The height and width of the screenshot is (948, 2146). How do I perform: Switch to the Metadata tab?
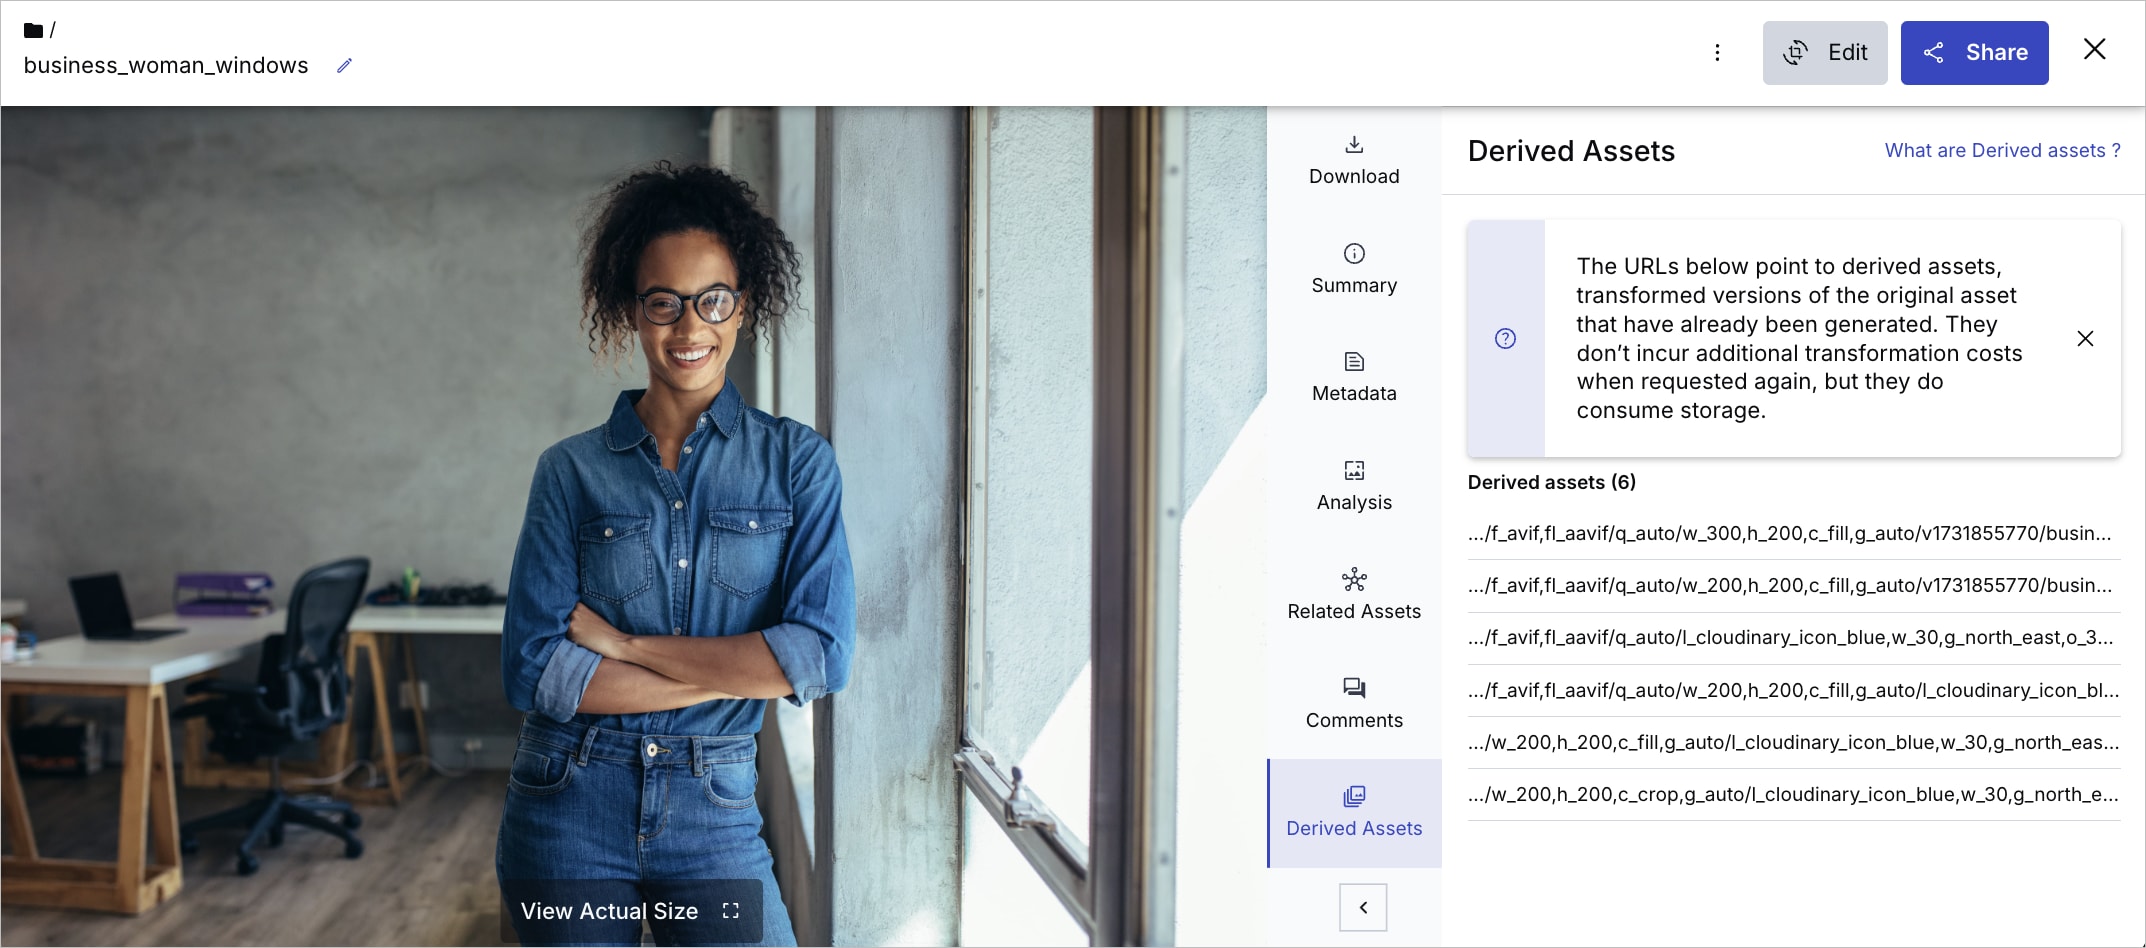point(1354,378)
